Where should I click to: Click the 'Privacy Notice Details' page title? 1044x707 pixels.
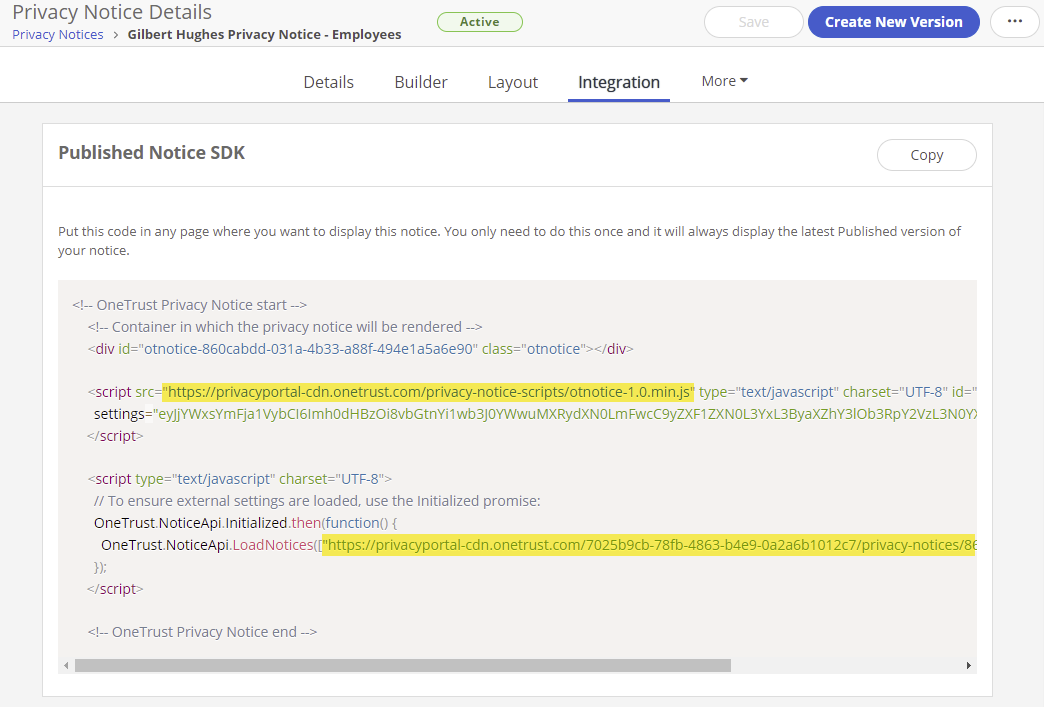tap(112, 12)
